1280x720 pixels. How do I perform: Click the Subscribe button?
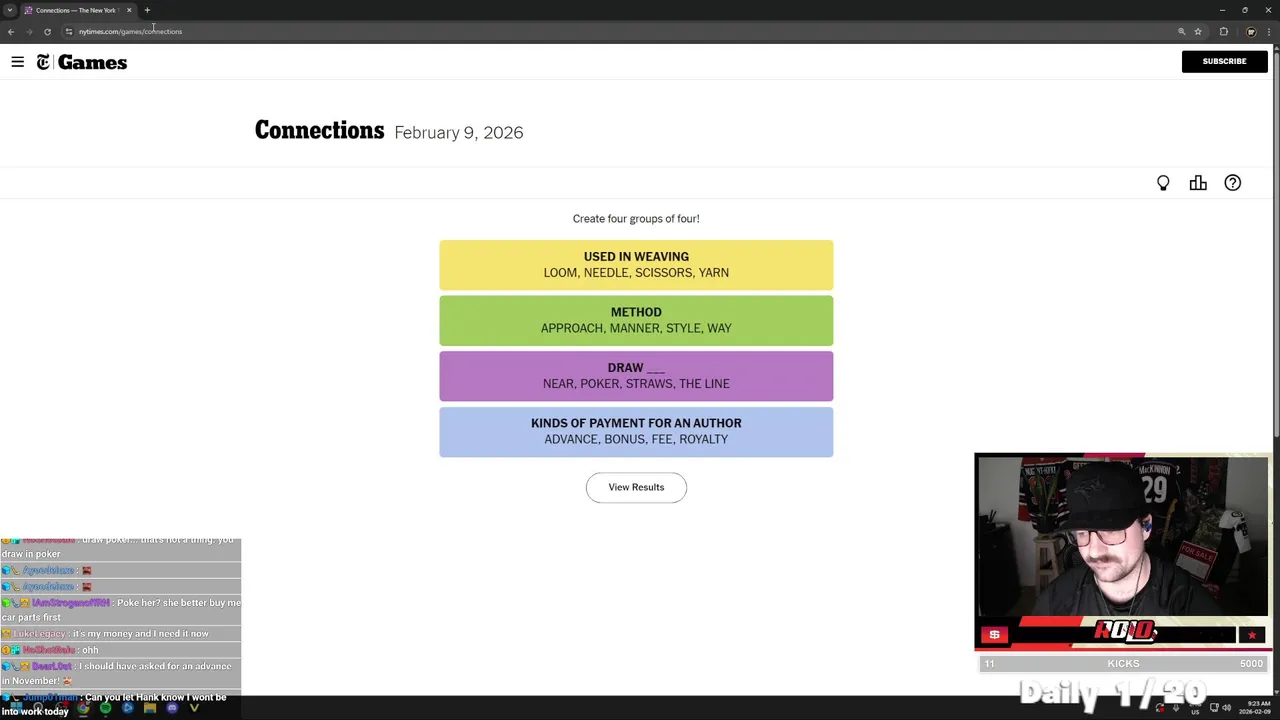coord(1224,61)
